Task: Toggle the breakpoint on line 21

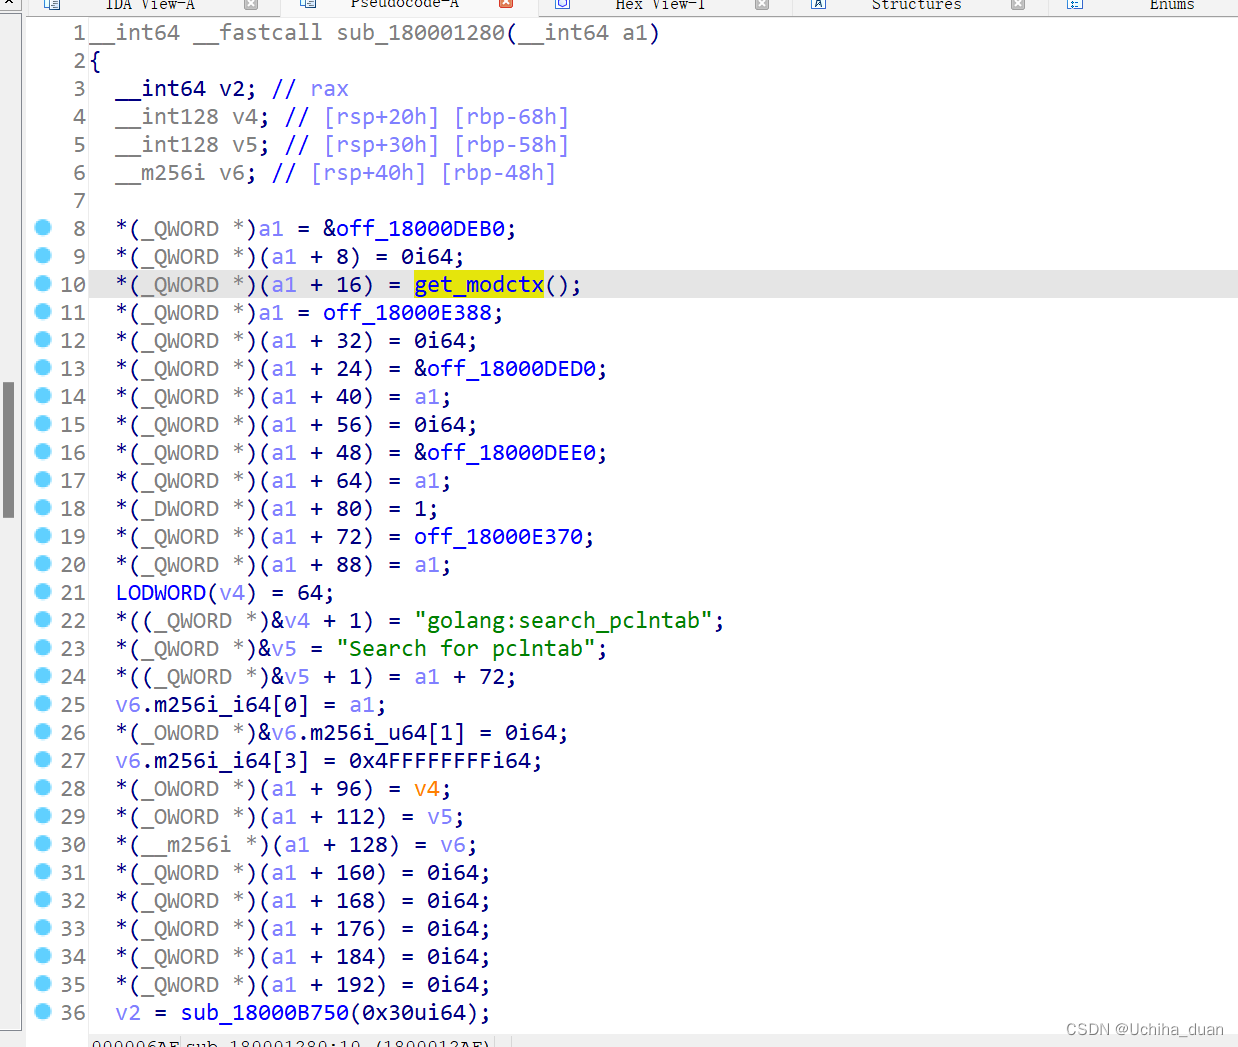Action: [43, 592]
